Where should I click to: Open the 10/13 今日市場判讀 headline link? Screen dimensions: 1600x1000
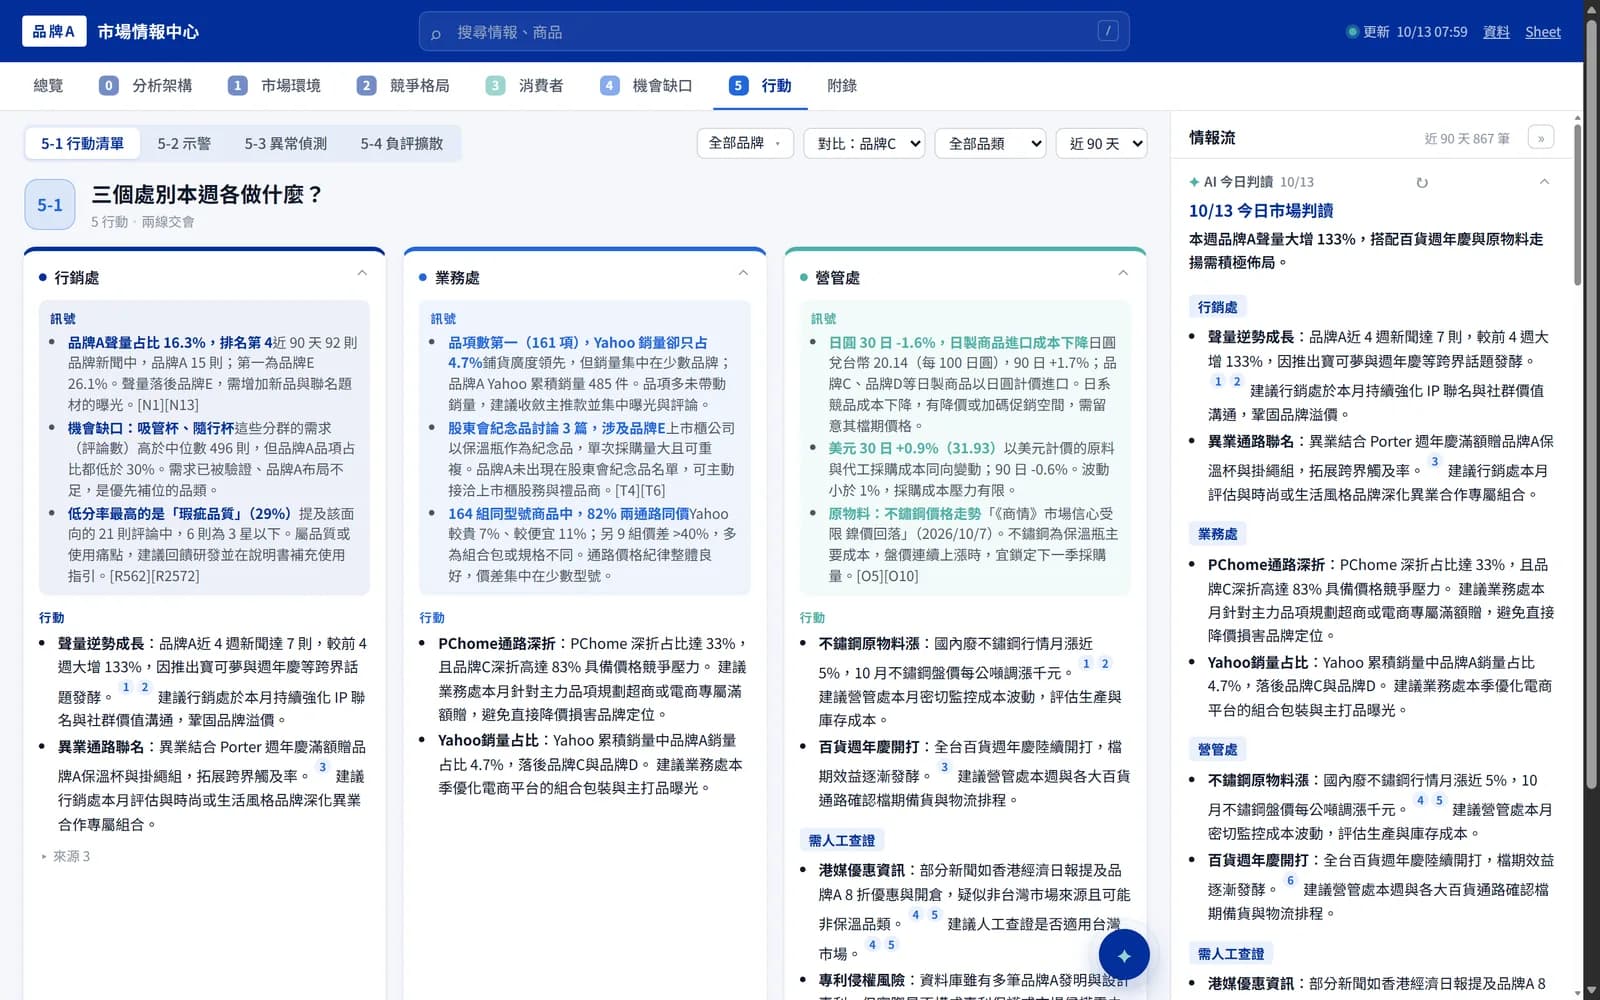click(1261, 211)
